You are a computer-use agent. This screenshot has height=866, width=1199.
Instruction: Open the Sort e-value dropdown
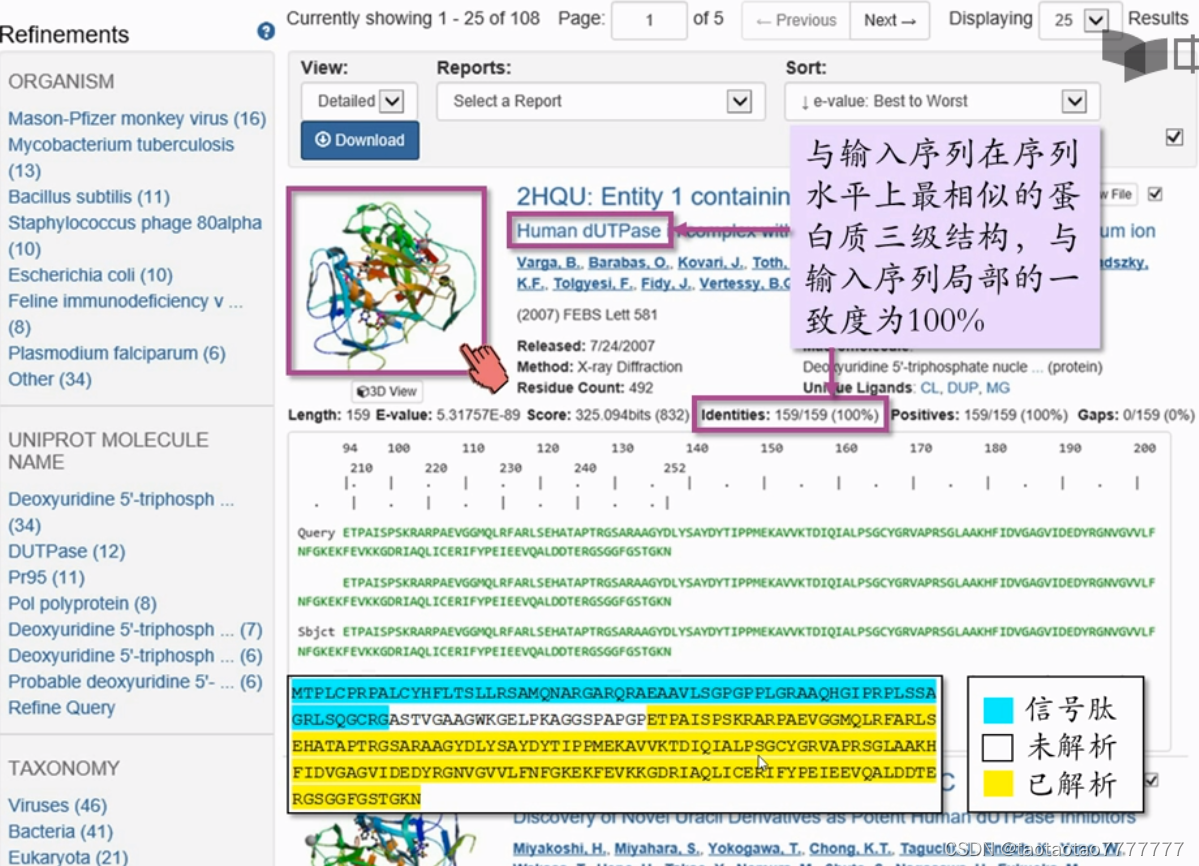coord(942,101)
